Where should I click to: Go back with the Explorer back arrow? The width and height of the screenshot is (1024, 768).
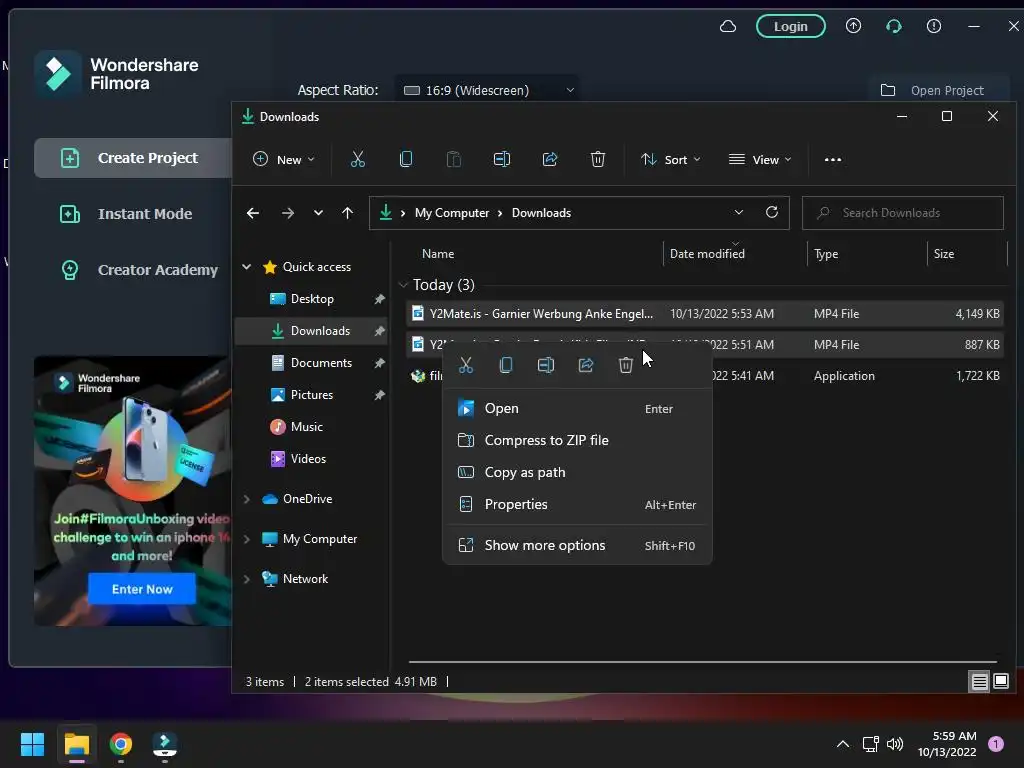click(x=253, y=213)
